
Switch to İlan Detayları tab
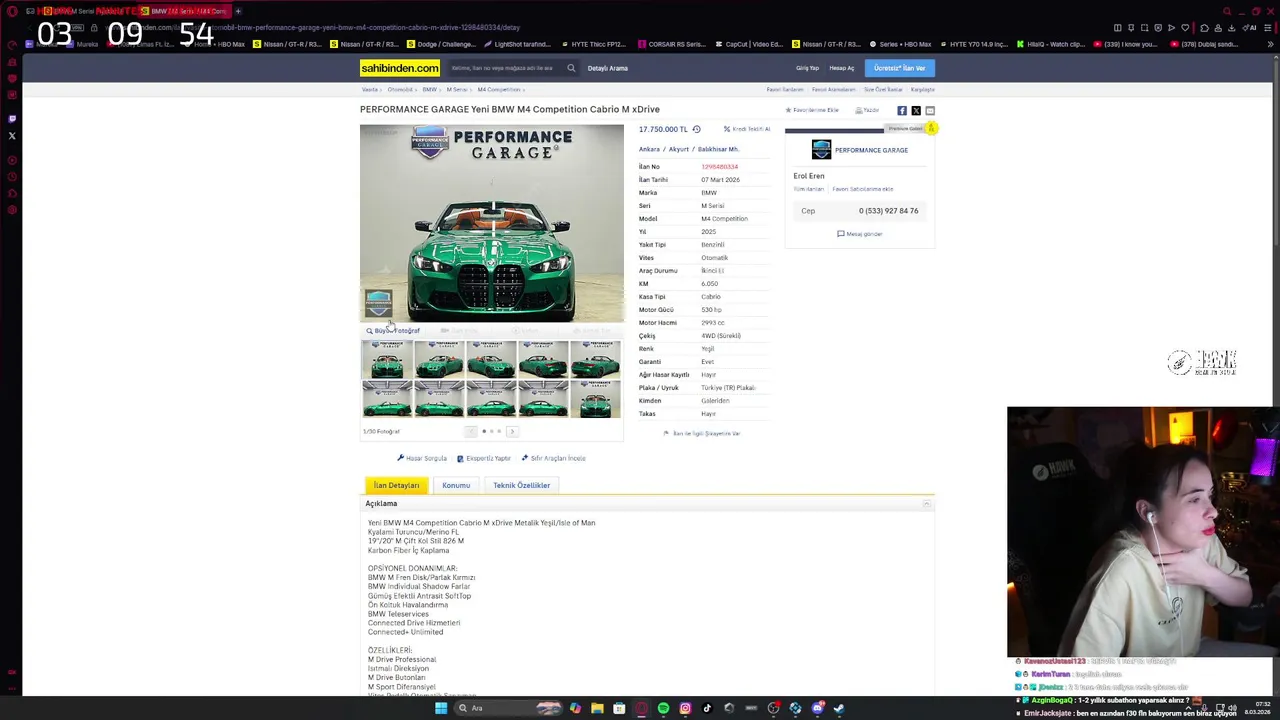point(397,485)
